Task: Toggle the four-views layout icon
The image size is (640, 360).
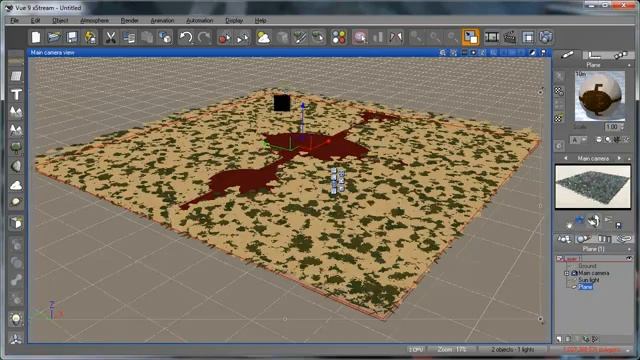Action: 528,38
